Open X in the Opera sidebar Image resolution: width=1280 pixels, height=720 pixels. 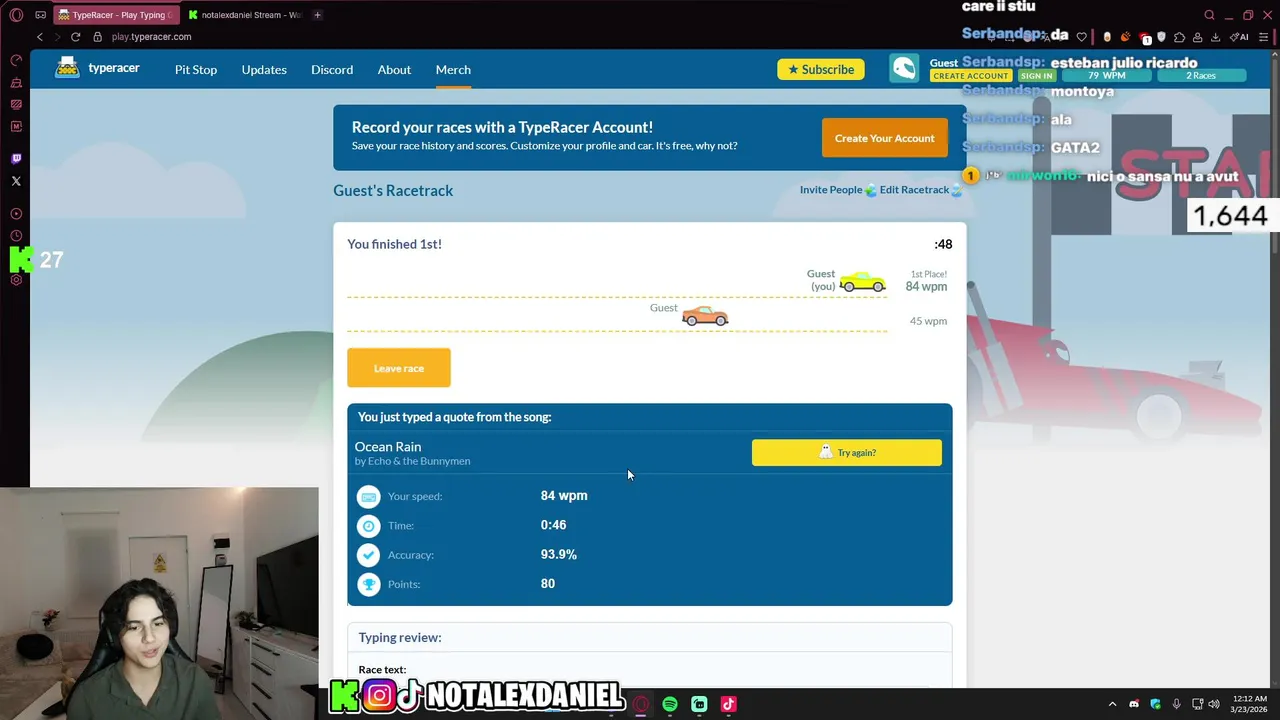pos(16,181)
